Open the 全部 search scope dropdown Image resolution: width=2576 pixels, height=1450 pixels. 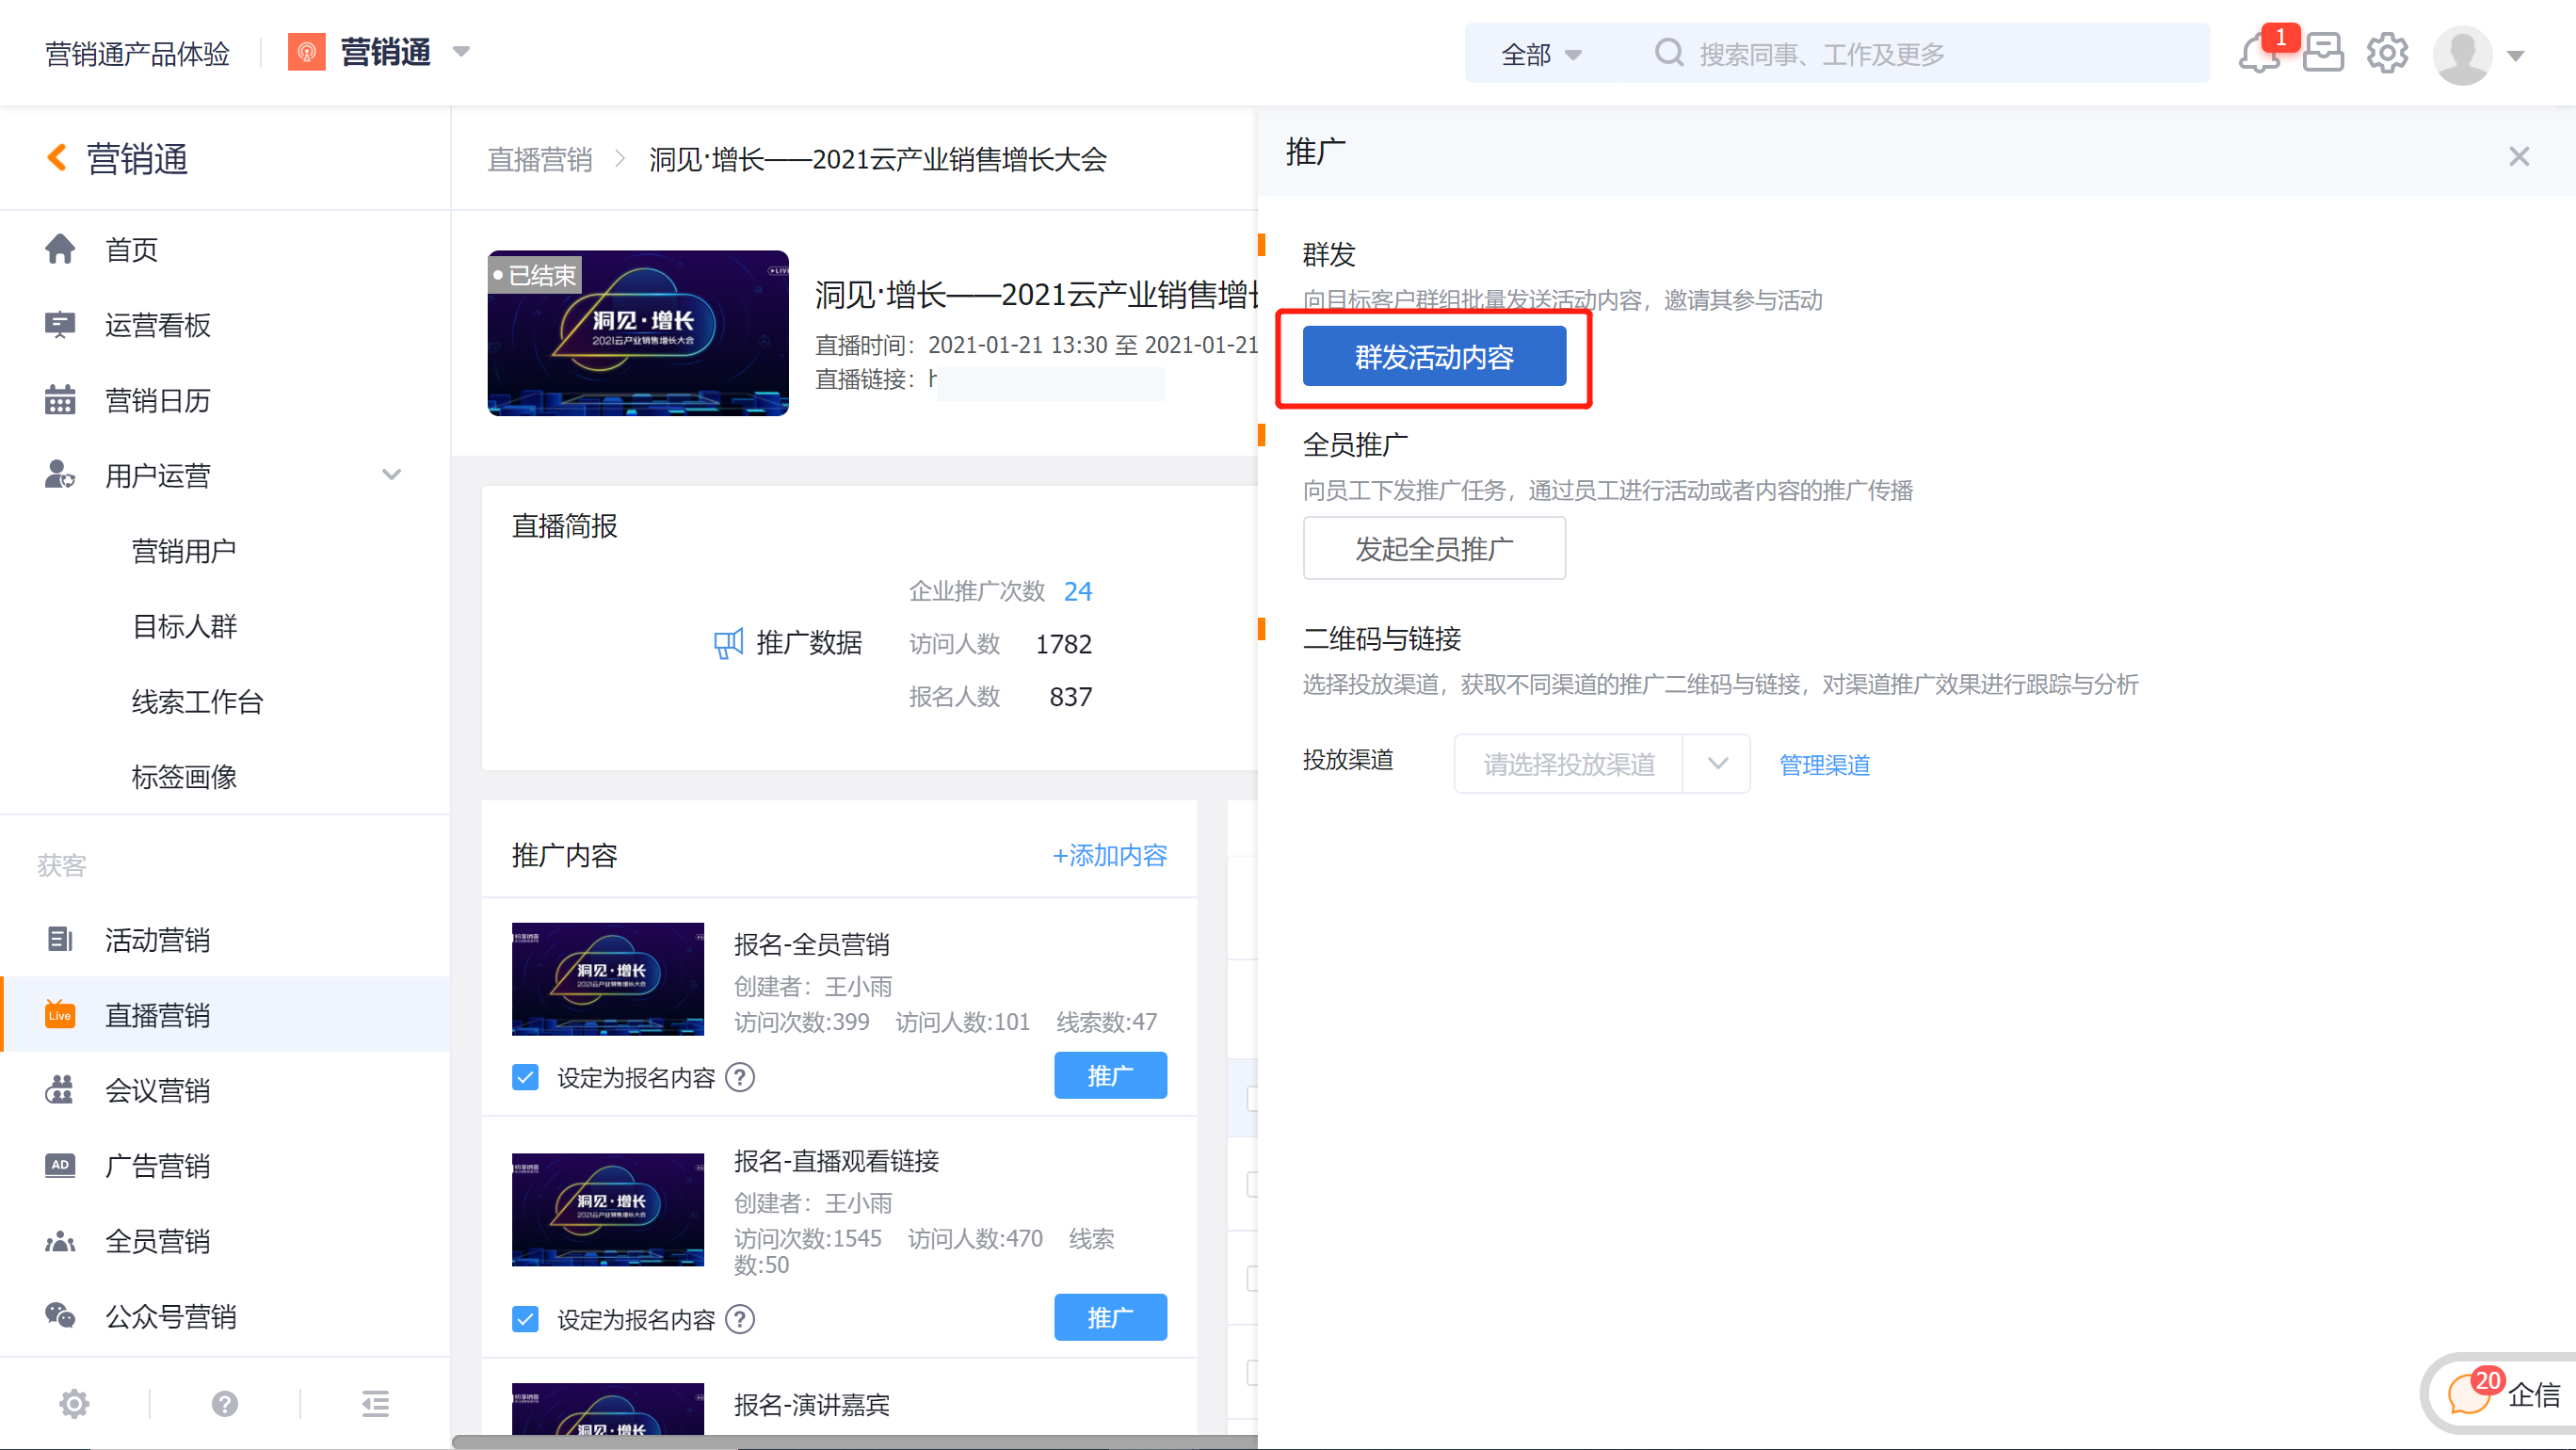pyautogui.click(x=1540, y=54)
